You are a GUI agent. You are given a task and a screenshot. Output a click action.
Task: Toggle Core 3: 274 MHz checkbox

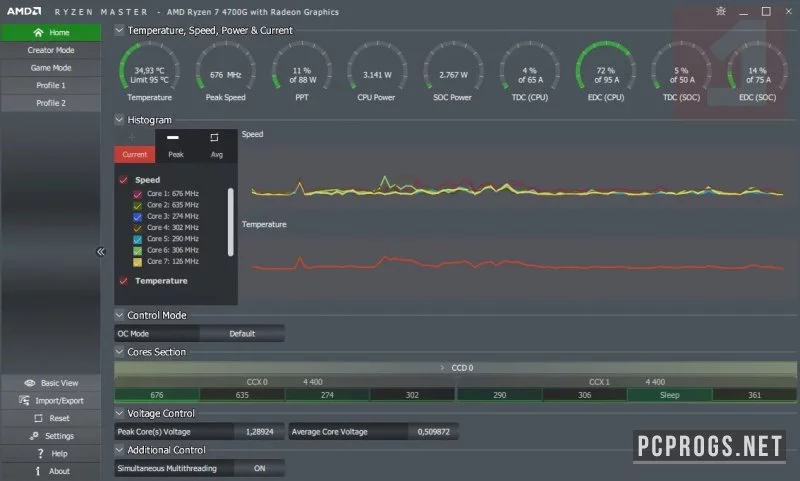click(137, 216)
